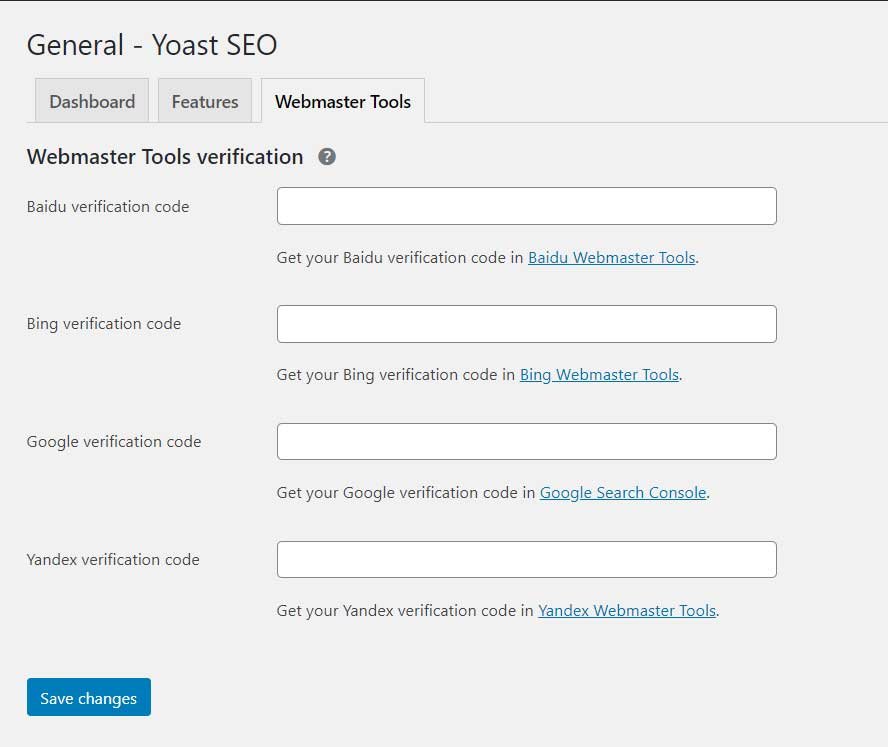Click the 'Bing verification code' label
Screen dimensions: 888x747
(104, 324)
